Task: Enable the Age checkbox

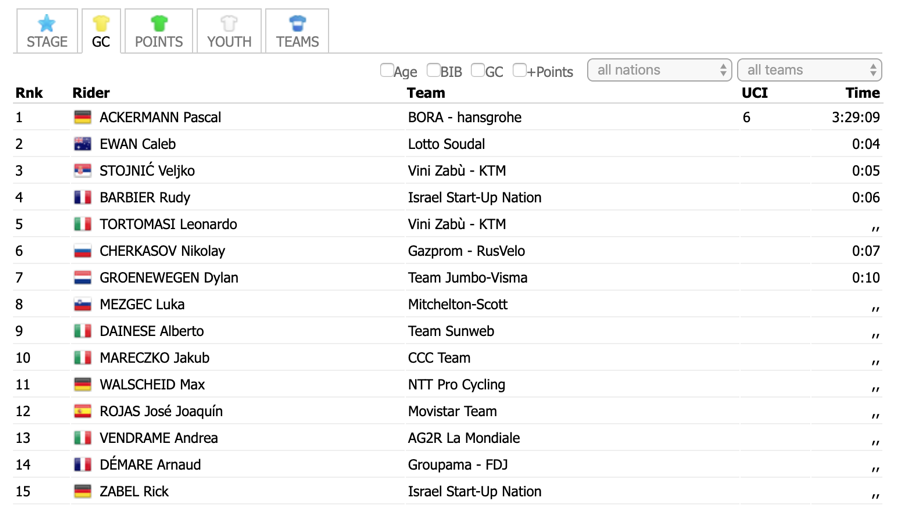Action: click(x=386, y=70)
